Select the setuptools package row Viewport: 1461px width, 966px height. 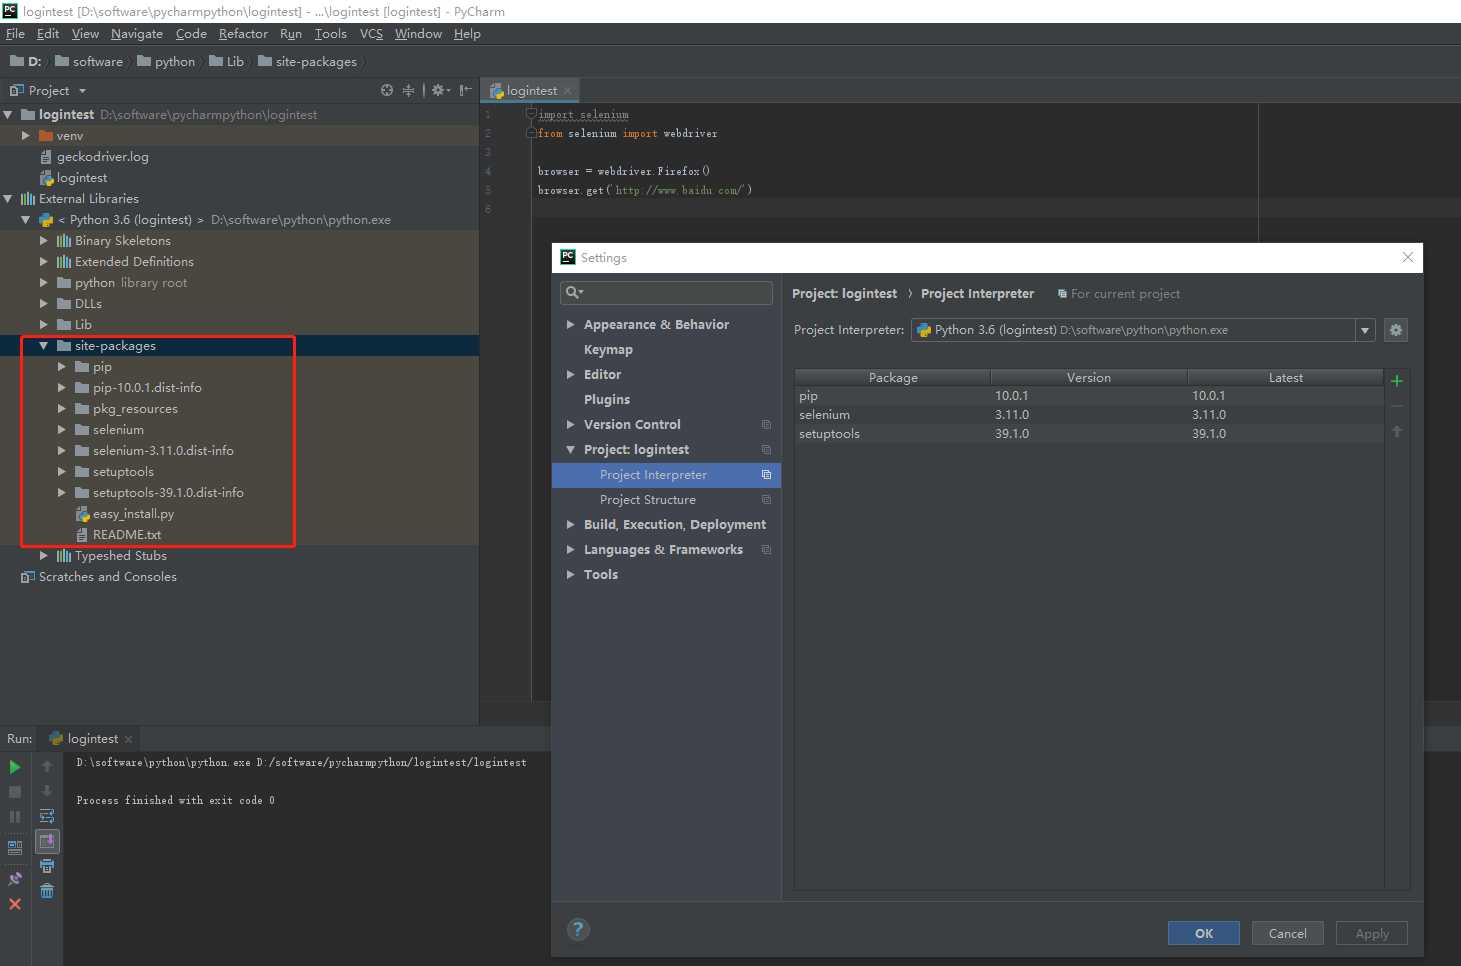pyautogui.click(x=1089, y=434)
